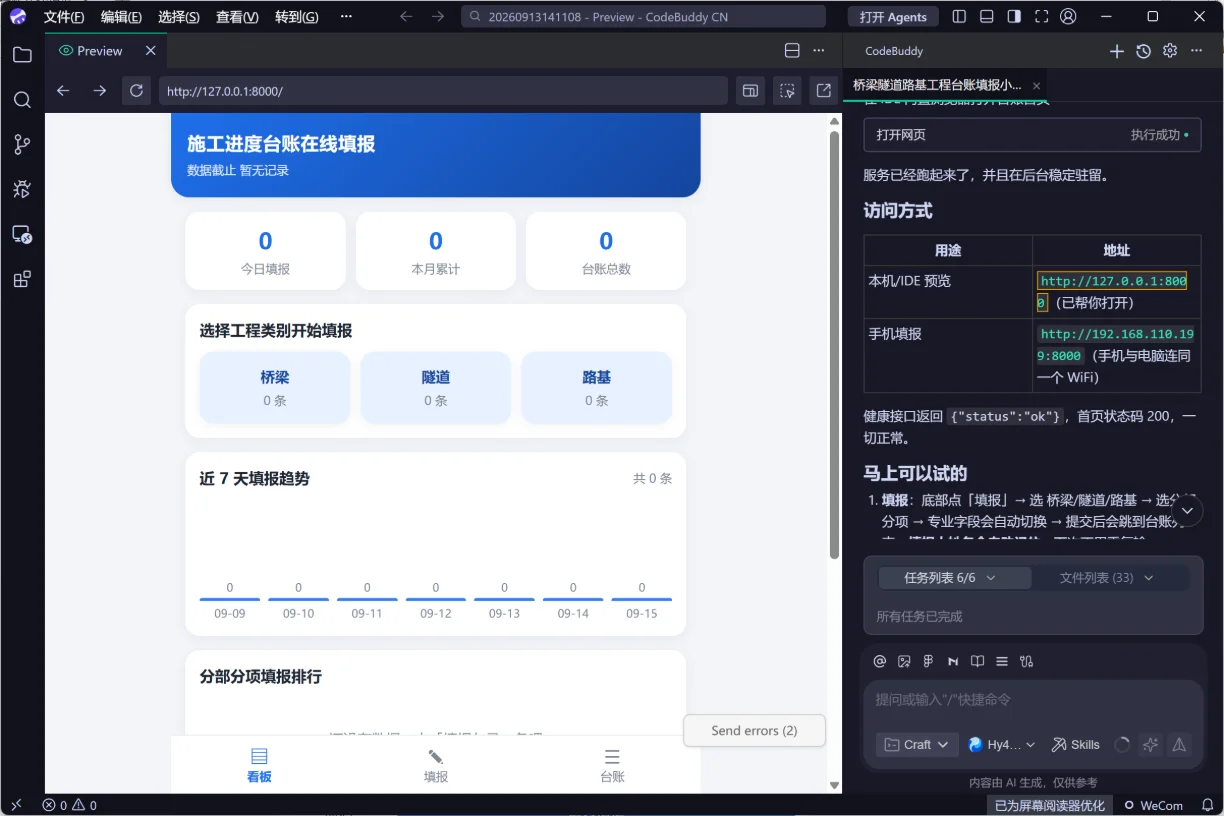
Task: Click the browser forward arrow in Preview
Action: (99, 91)
